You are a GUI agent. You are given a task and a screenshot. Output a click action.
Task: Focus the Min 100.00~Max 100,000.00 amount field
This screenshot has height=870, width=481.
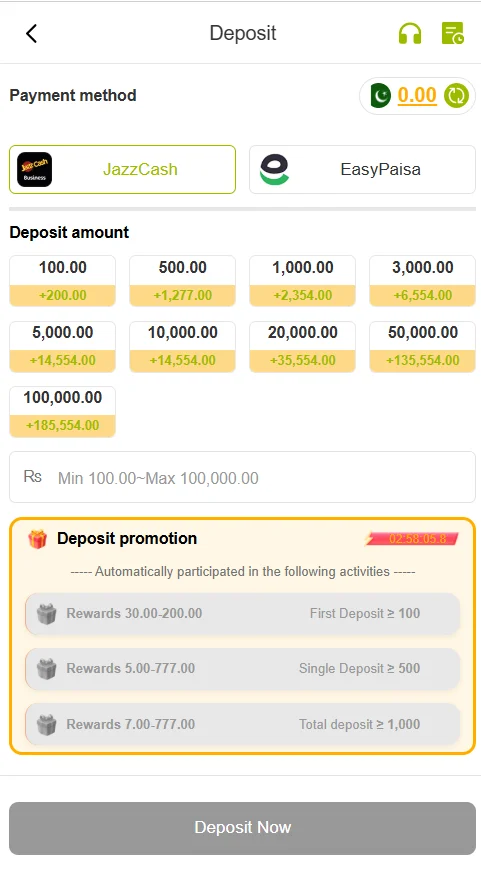[242, 477]
